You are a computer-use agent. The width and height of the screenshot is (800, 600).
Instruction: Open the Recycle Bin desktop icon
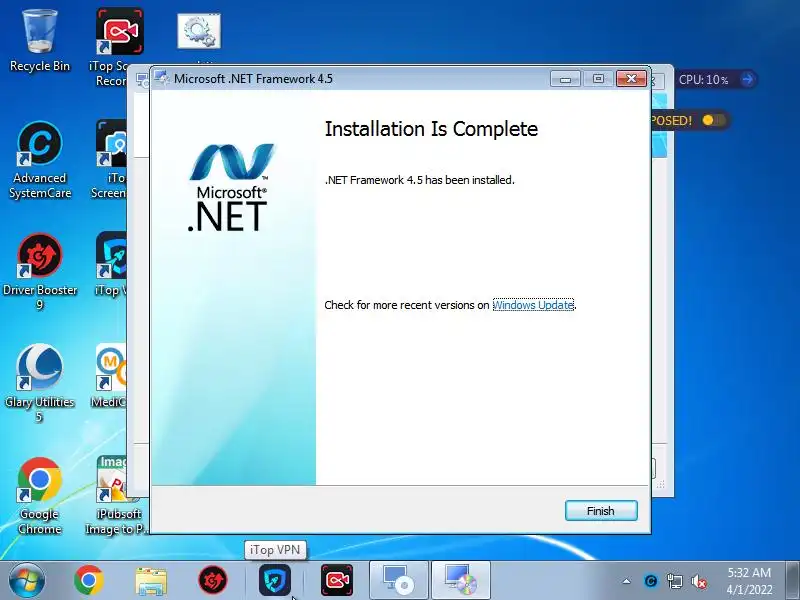coord(40,41)
